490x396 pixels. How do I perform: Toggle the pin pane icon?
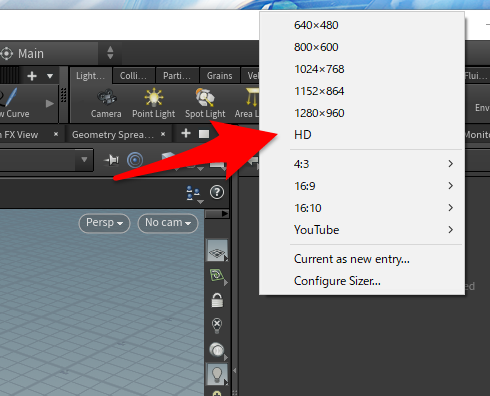(x=111, y=160)
